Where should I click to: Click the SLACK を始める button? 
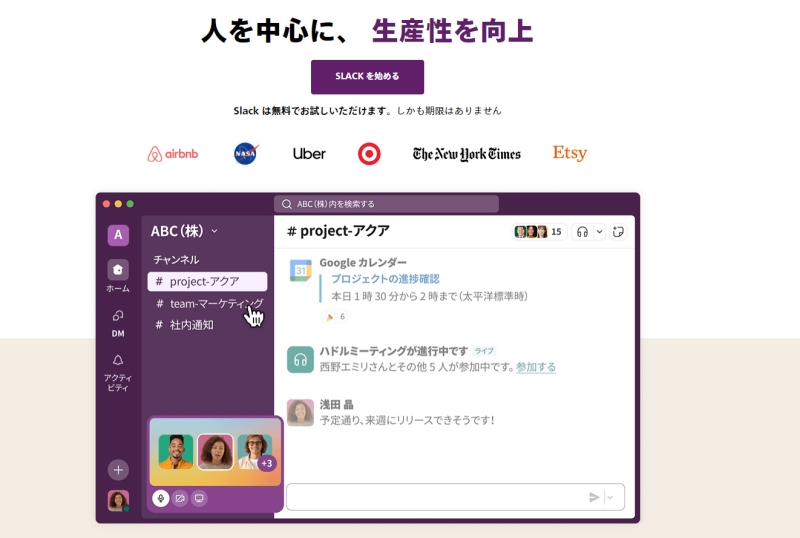(x=367, y=77)
